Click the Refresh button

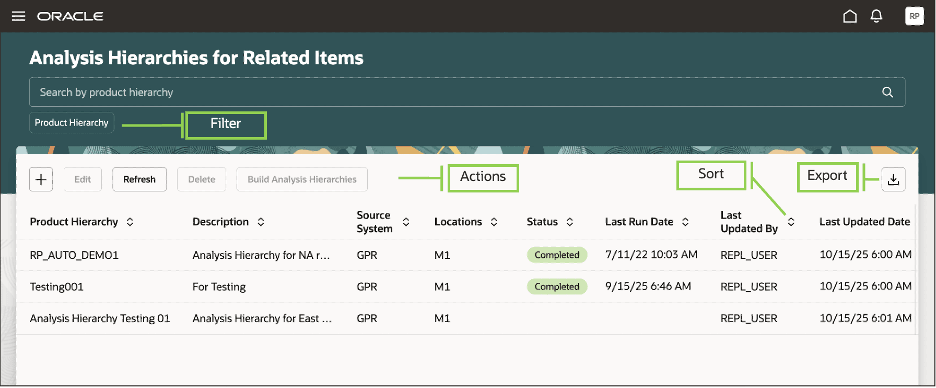click(x=139, y=179)
